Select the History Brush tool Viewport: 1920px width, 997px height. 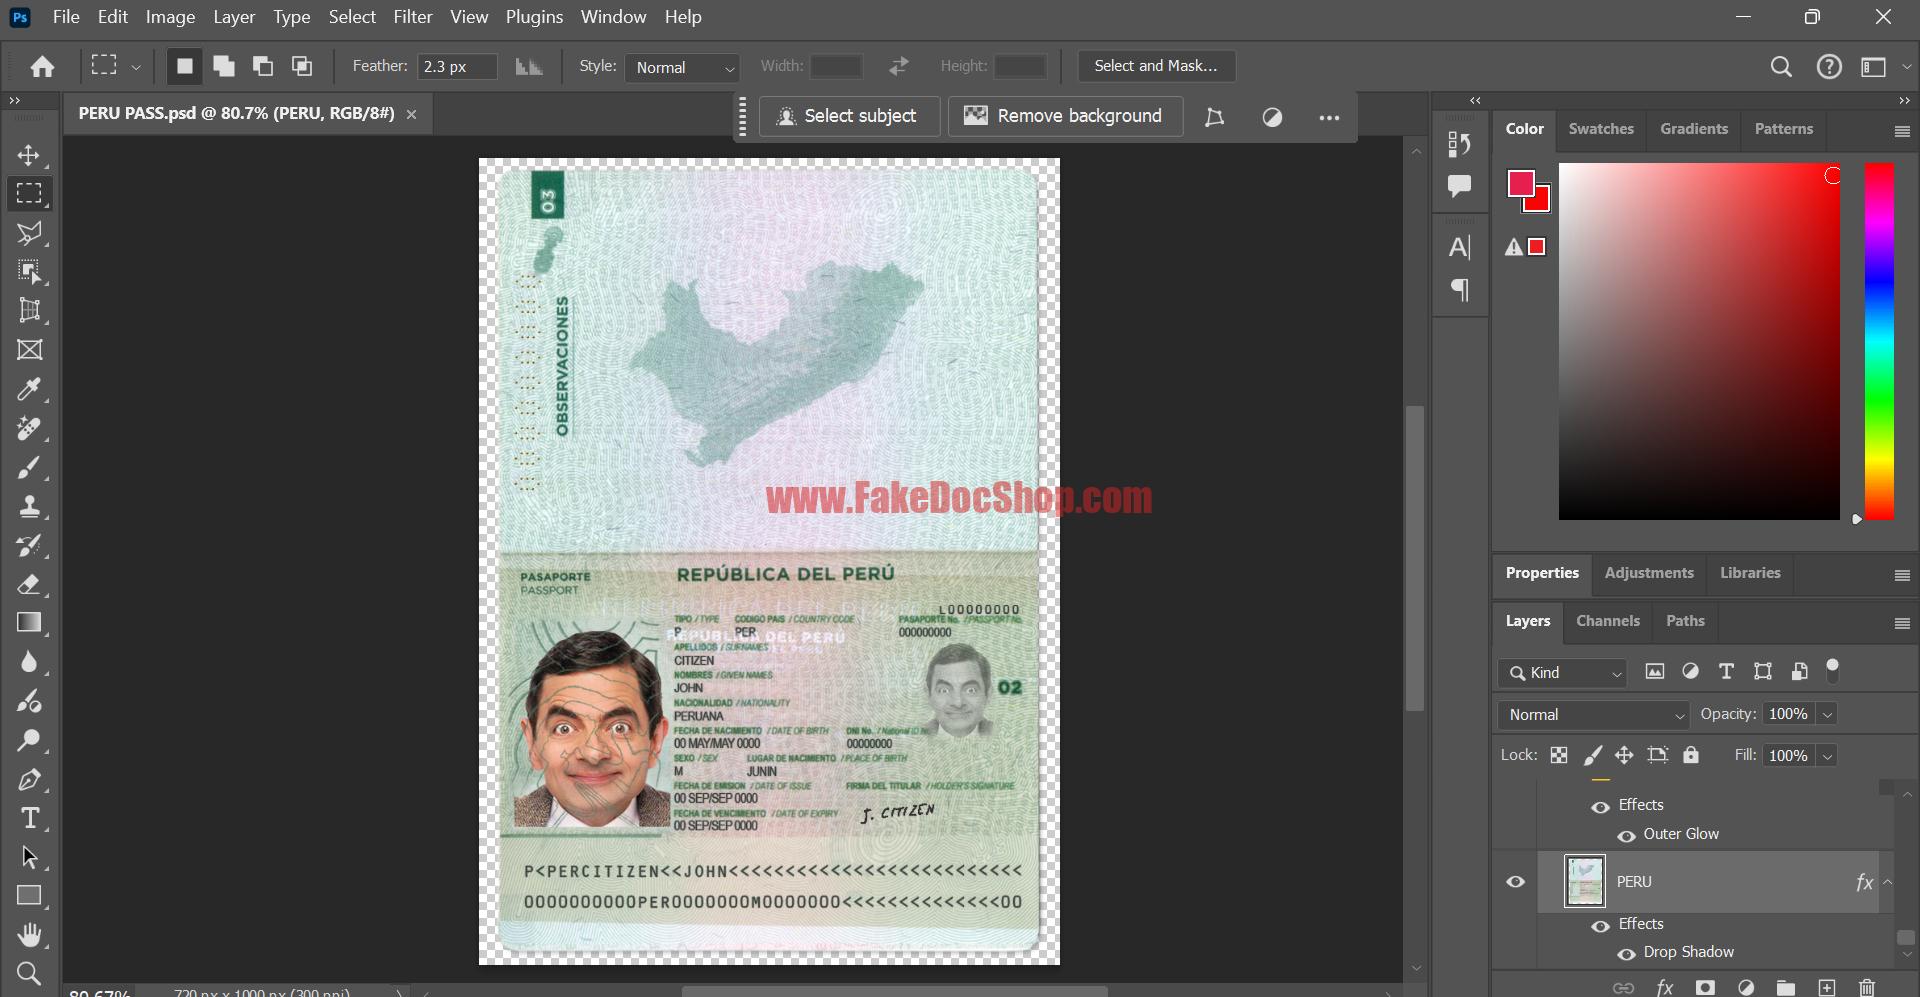[29, 545]
